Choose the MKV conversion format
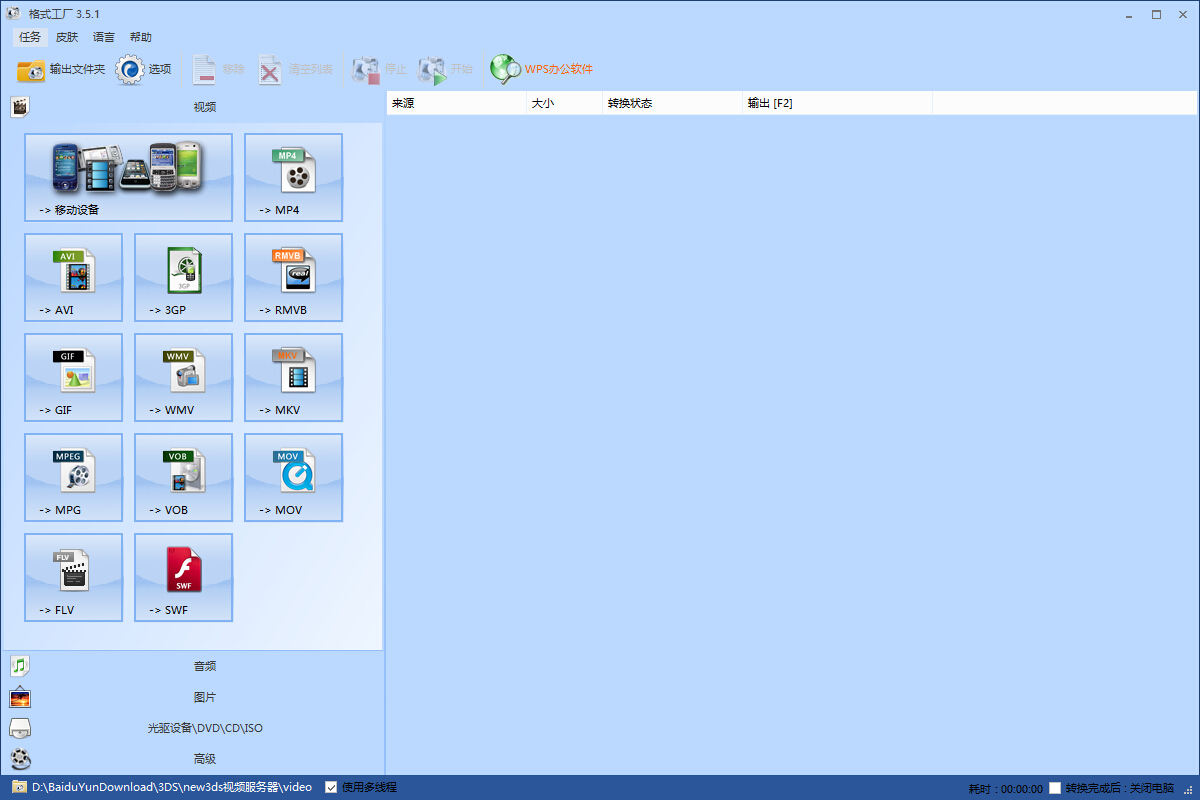The image size is (1200, 800). click(293, 377)
